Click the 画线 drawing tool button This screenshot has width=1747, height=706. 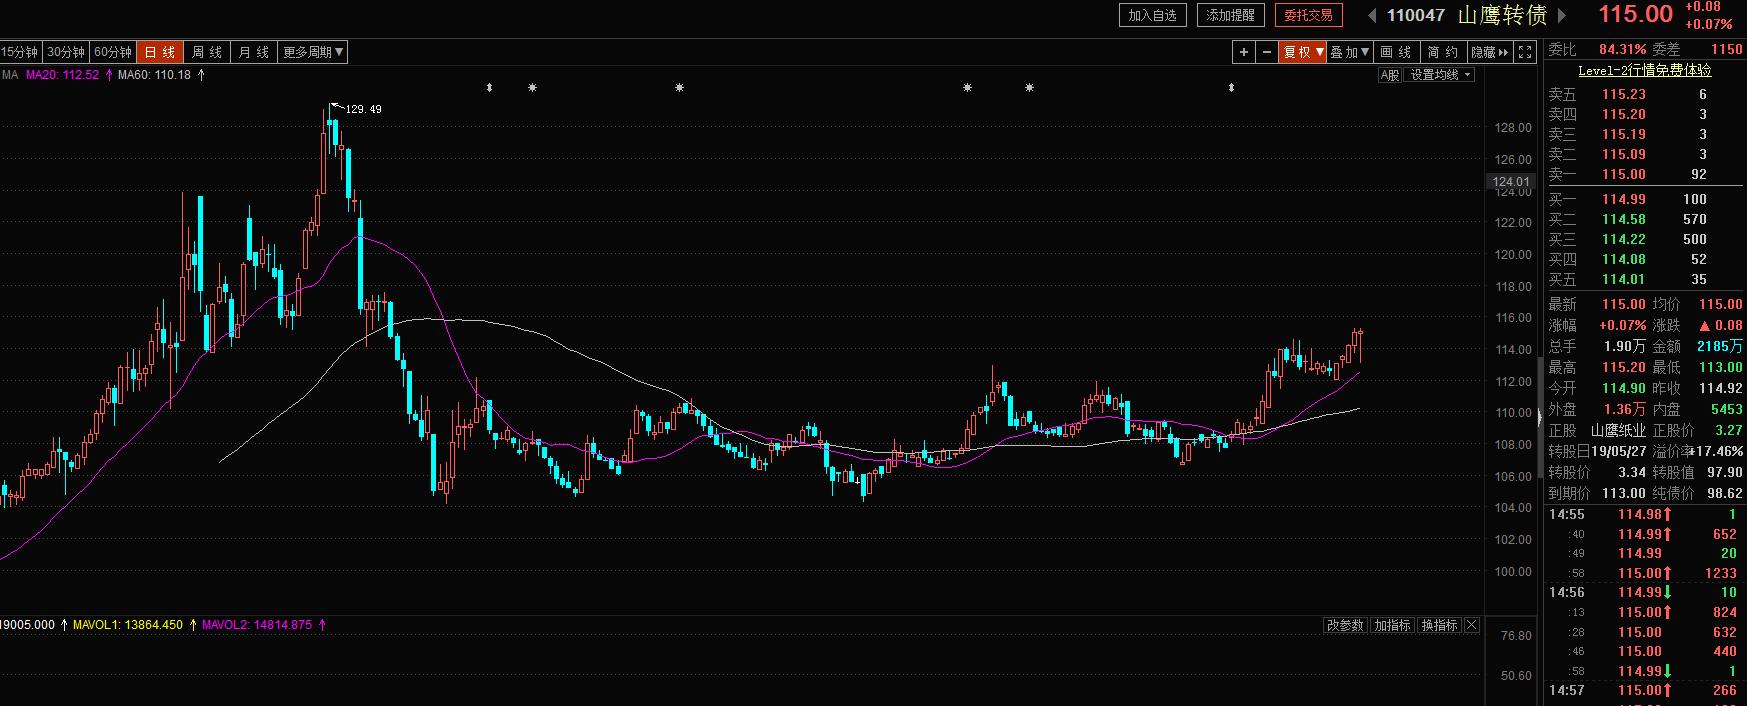click(1396, 52)
